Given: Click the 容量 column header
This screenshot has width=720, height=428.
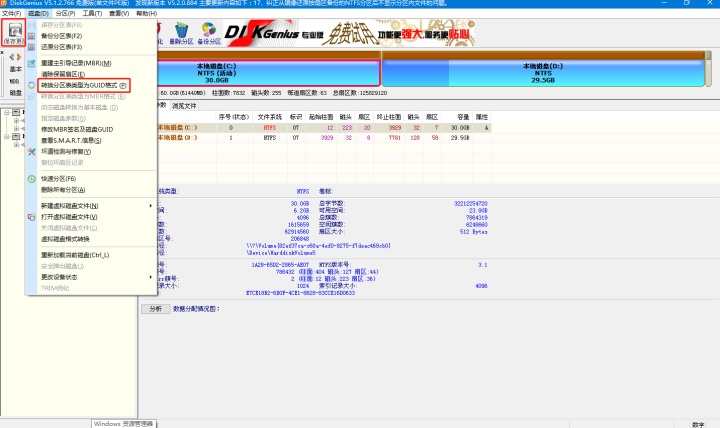Looking at the screenshot, I should tap(457, 117).
